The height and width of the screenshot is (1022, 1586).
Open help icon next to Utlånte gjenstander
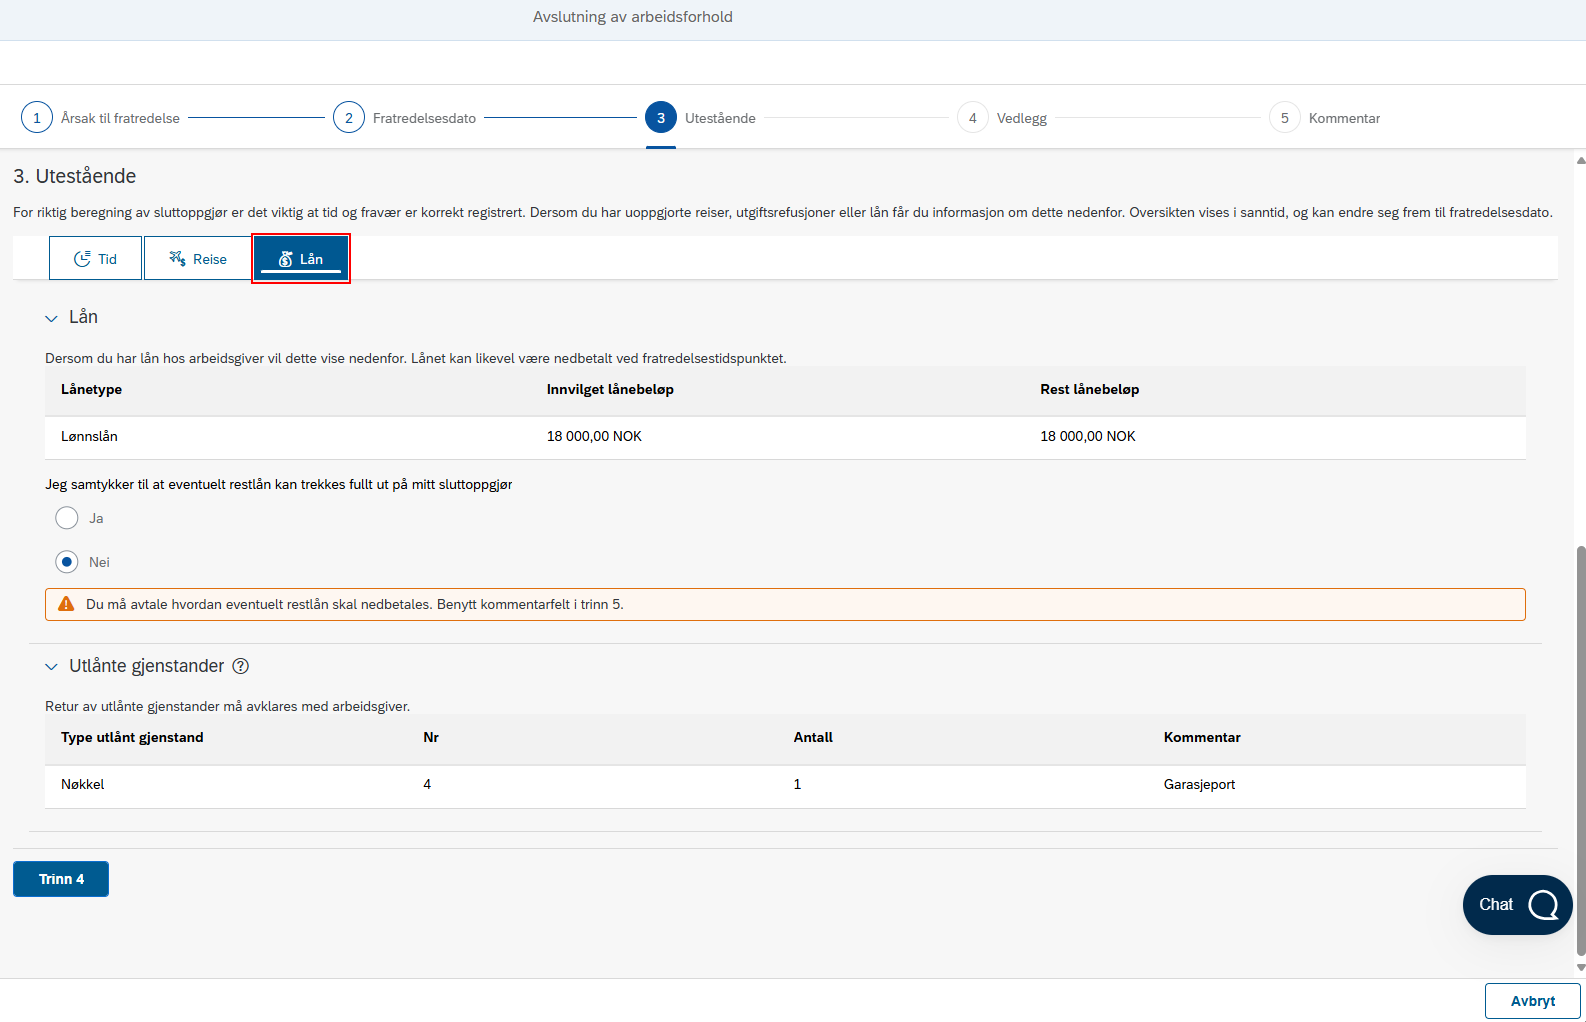[x=241, y=666]
